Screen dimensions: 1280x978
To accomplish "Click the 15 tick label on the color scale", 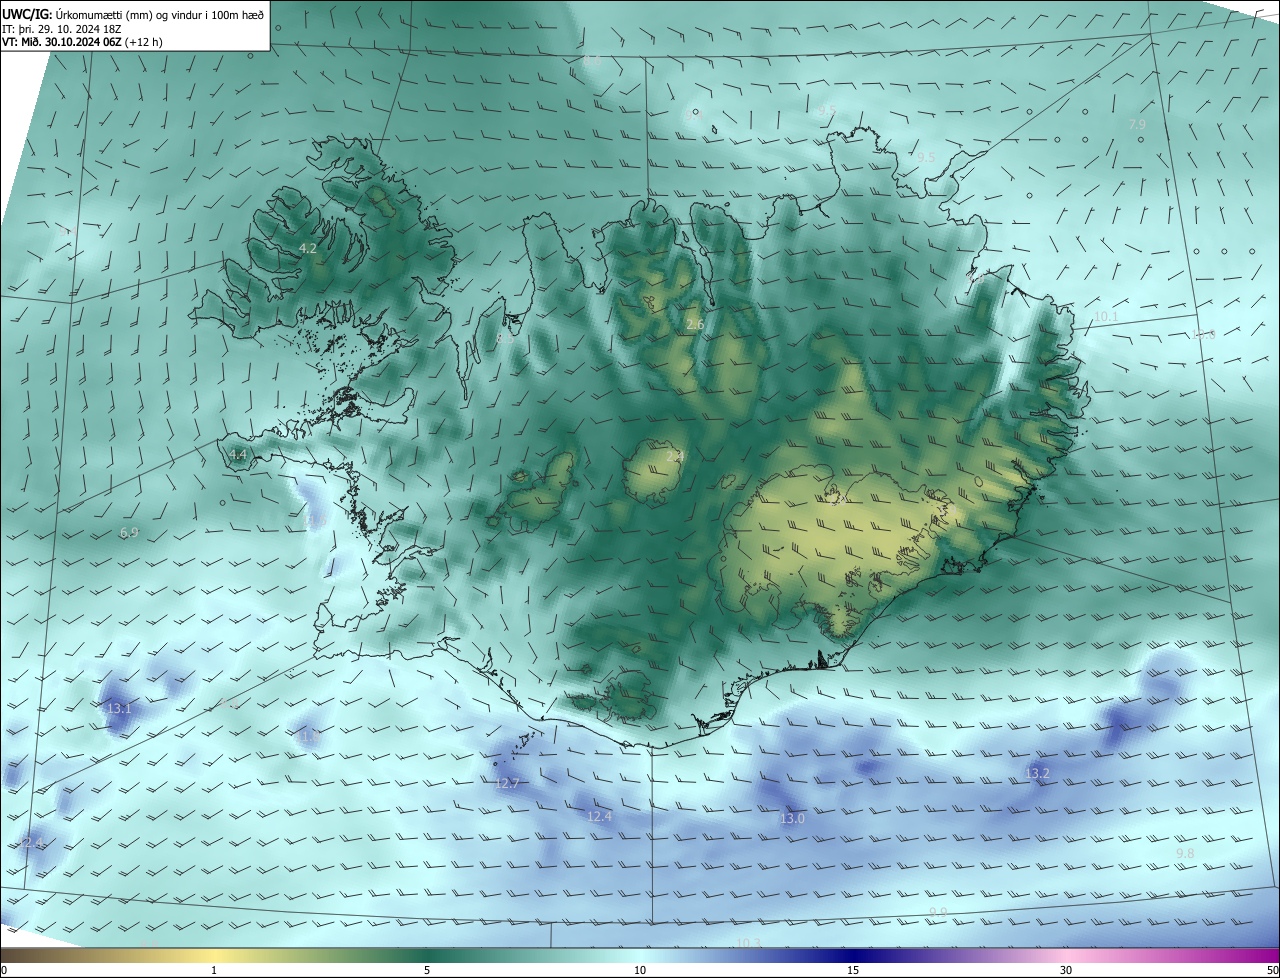I will (853, 971).
